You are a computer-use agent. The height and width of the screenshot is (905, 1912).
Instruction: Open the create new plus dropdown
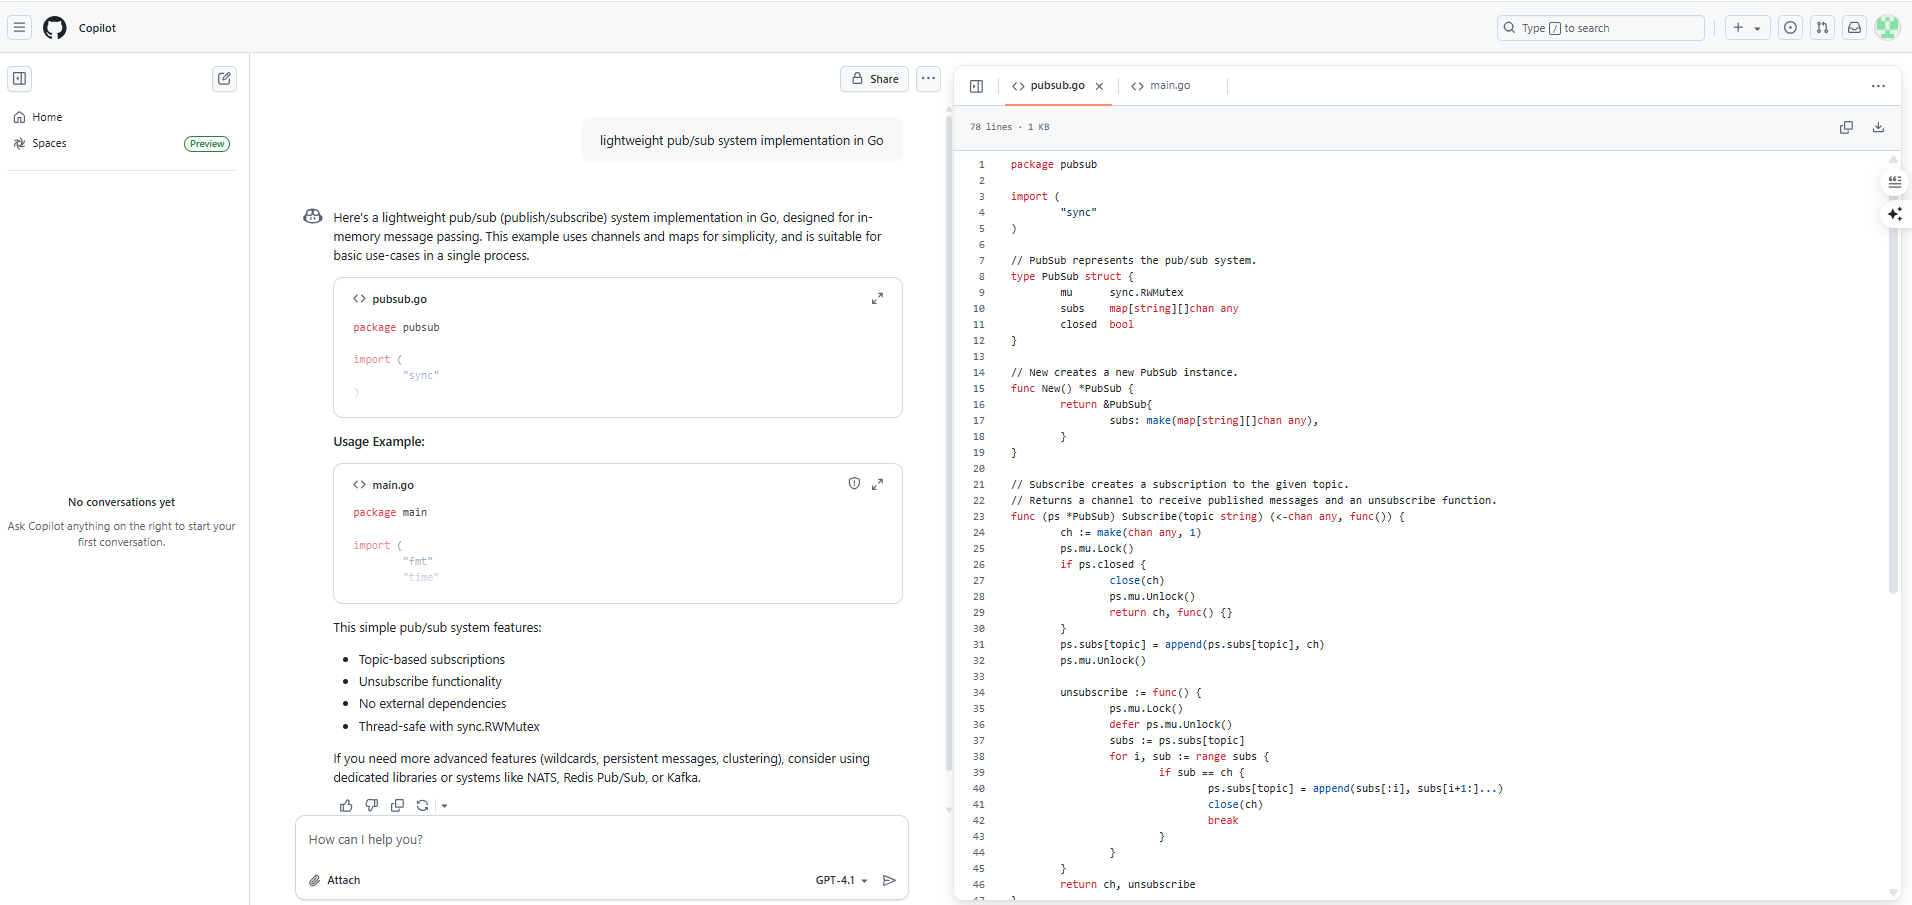pyautogui.click(x=1748, y=28)
